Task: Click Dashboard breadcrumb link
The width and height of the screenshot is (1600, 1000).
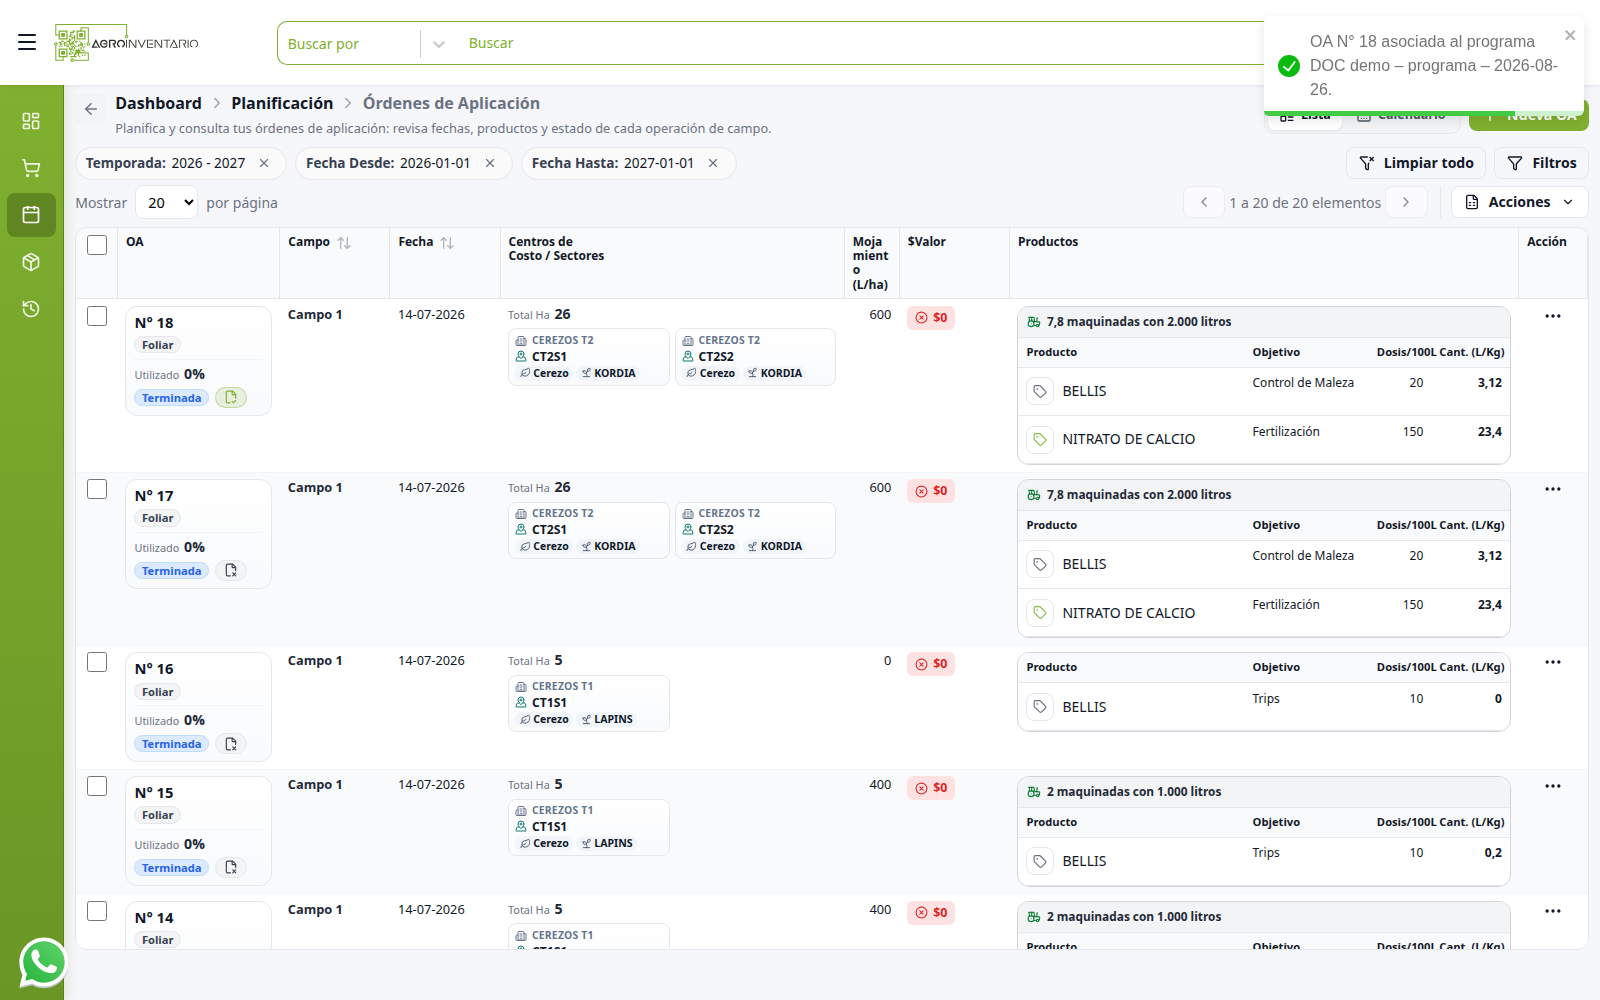Action: point(158,103)
